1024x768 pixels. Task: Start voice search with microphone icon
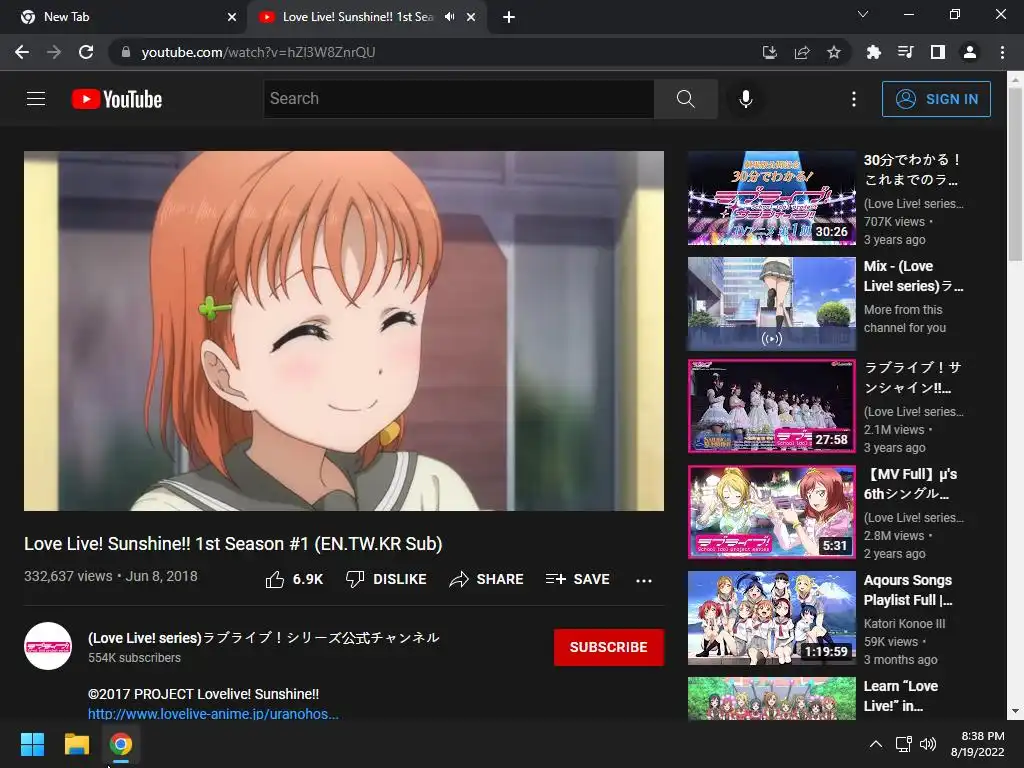pyautogui.click(x=746, y=99)
